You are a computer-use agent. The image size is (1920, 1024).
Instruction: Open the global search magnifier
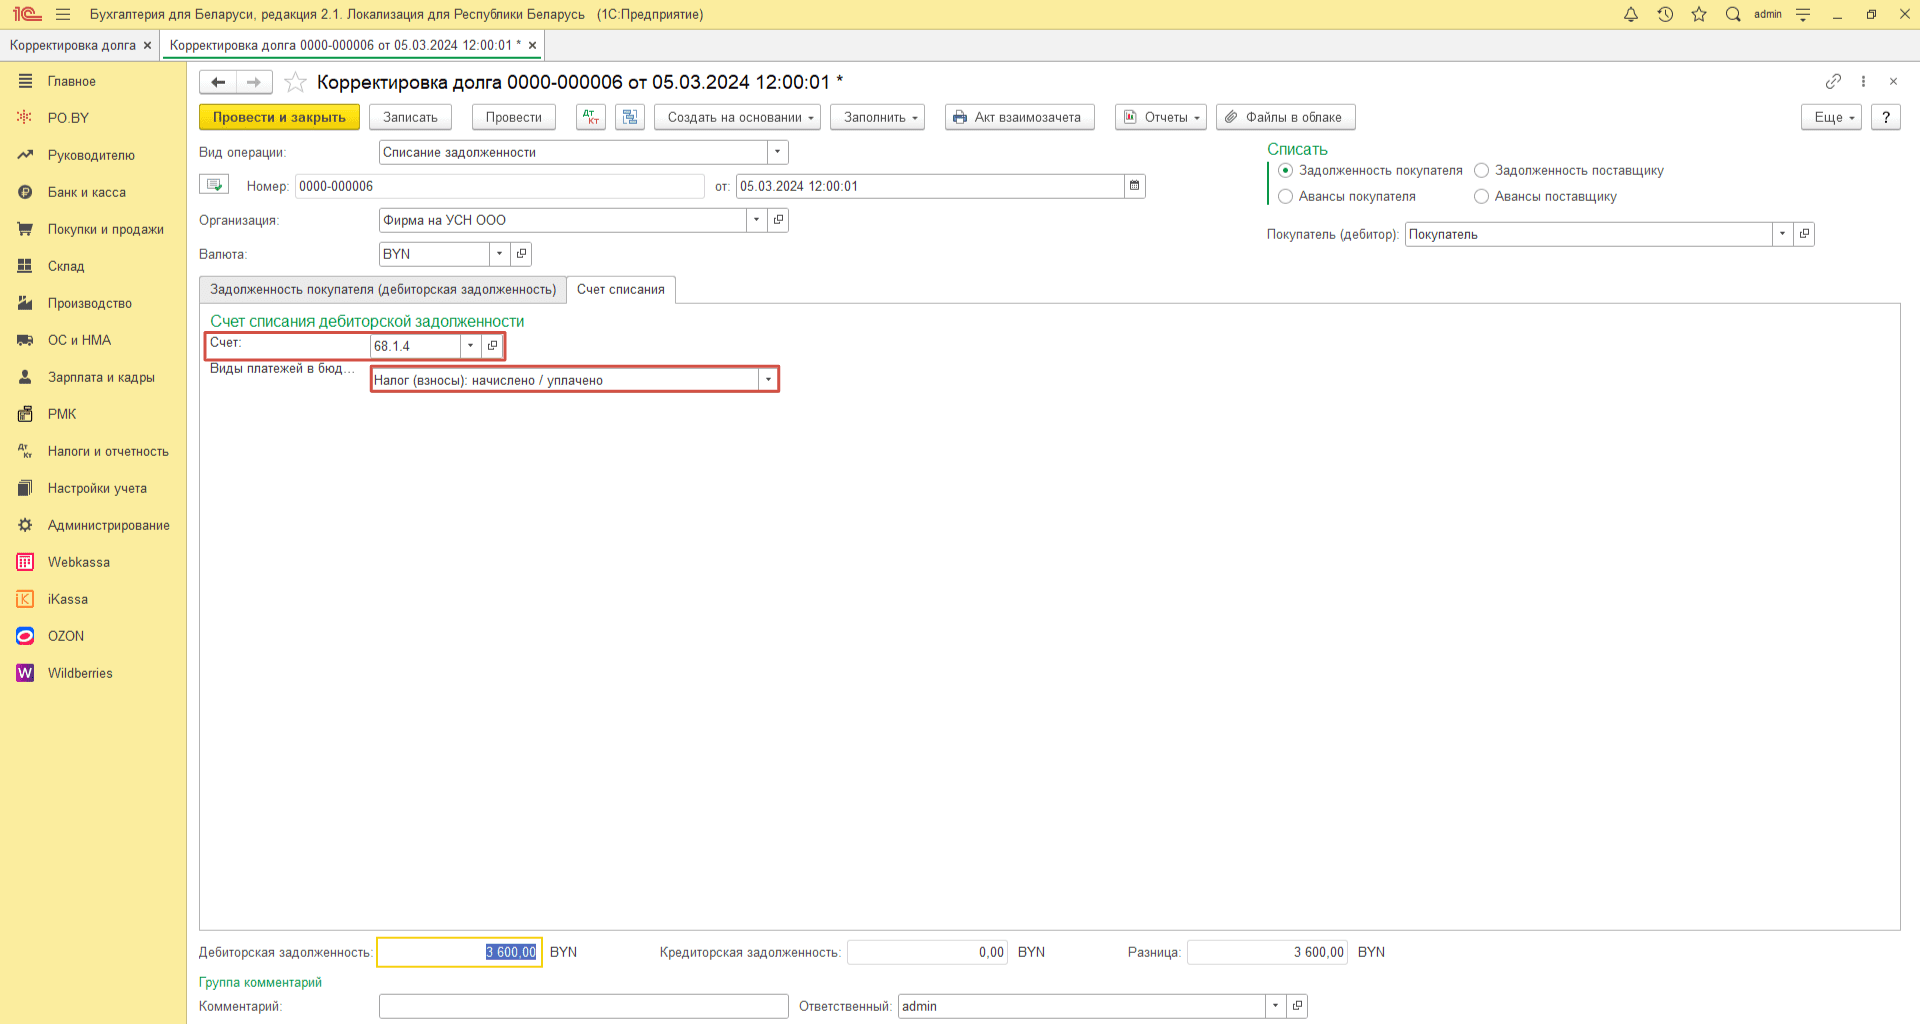coord(1733,14)
